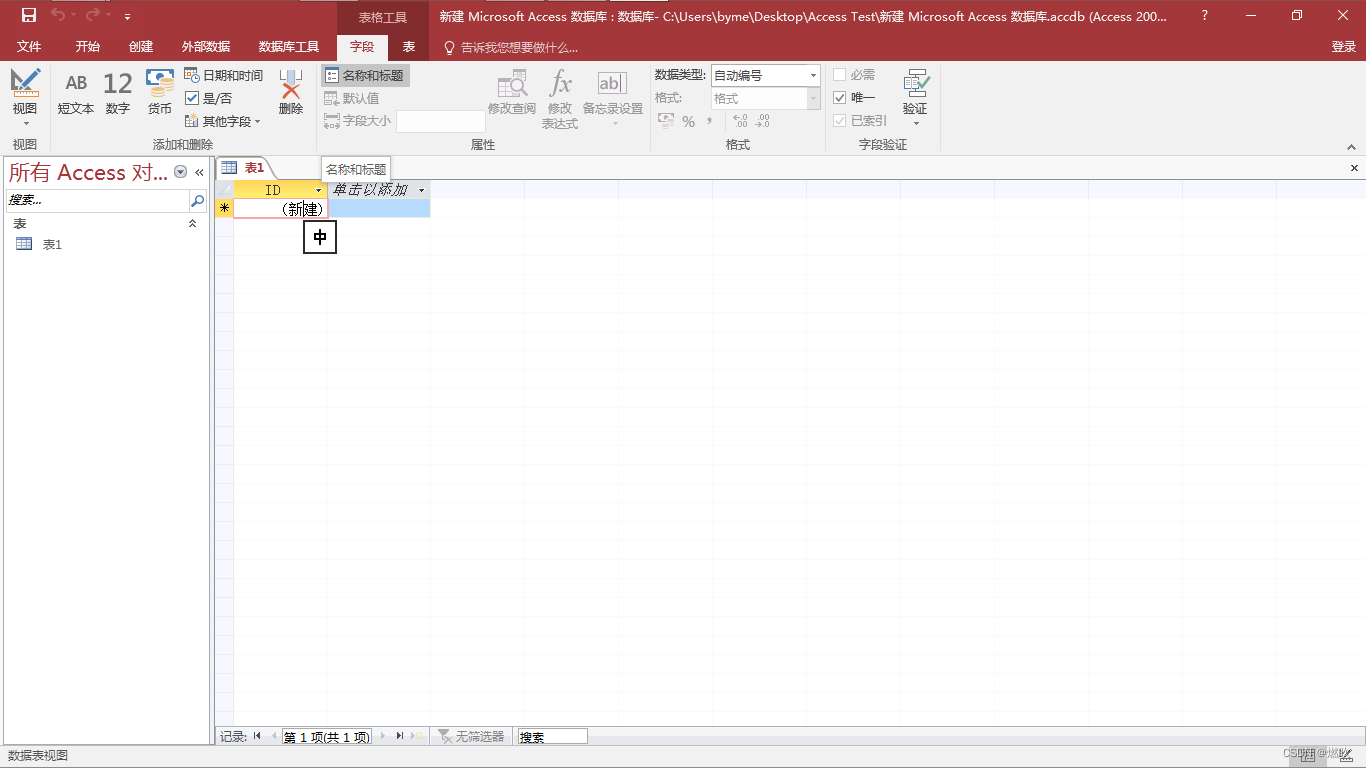This screenshot has height=768, width=1366.
Task: Click the lightbulb Tell Me icon
Action: click(x=449, y=47)
